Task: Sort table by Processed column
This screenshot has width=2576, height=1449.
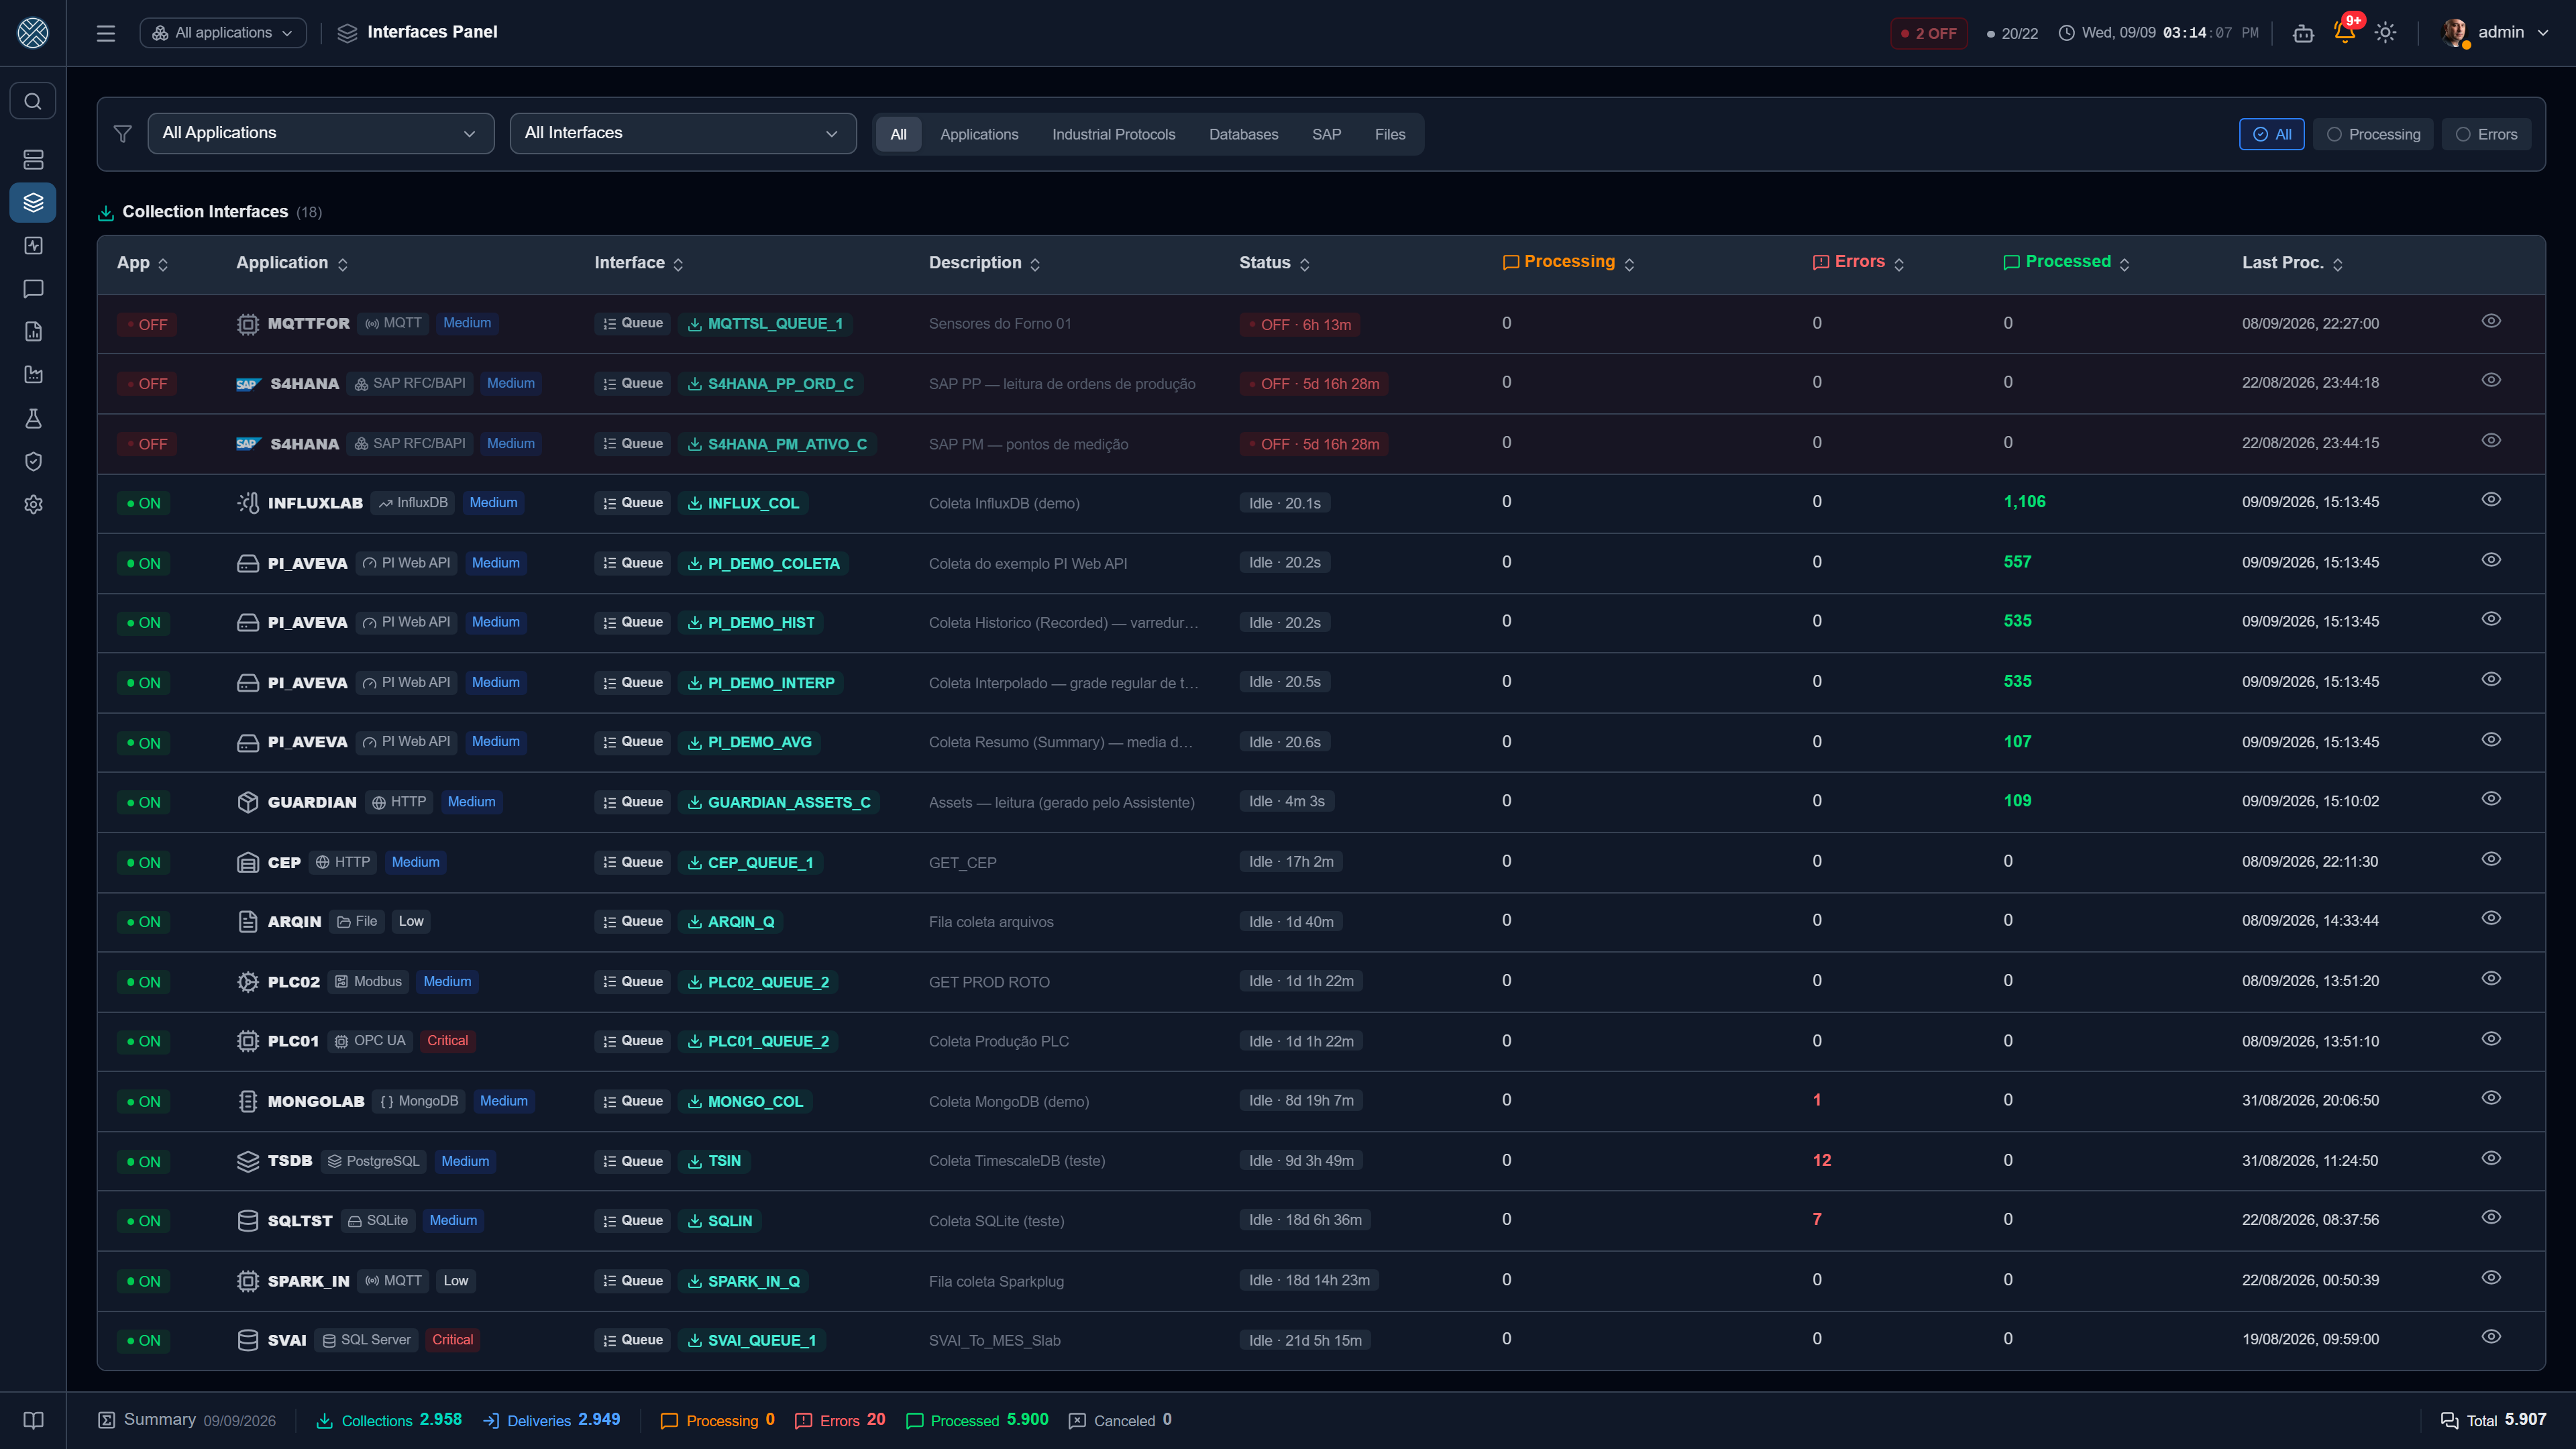Action: click(2066, 262)
